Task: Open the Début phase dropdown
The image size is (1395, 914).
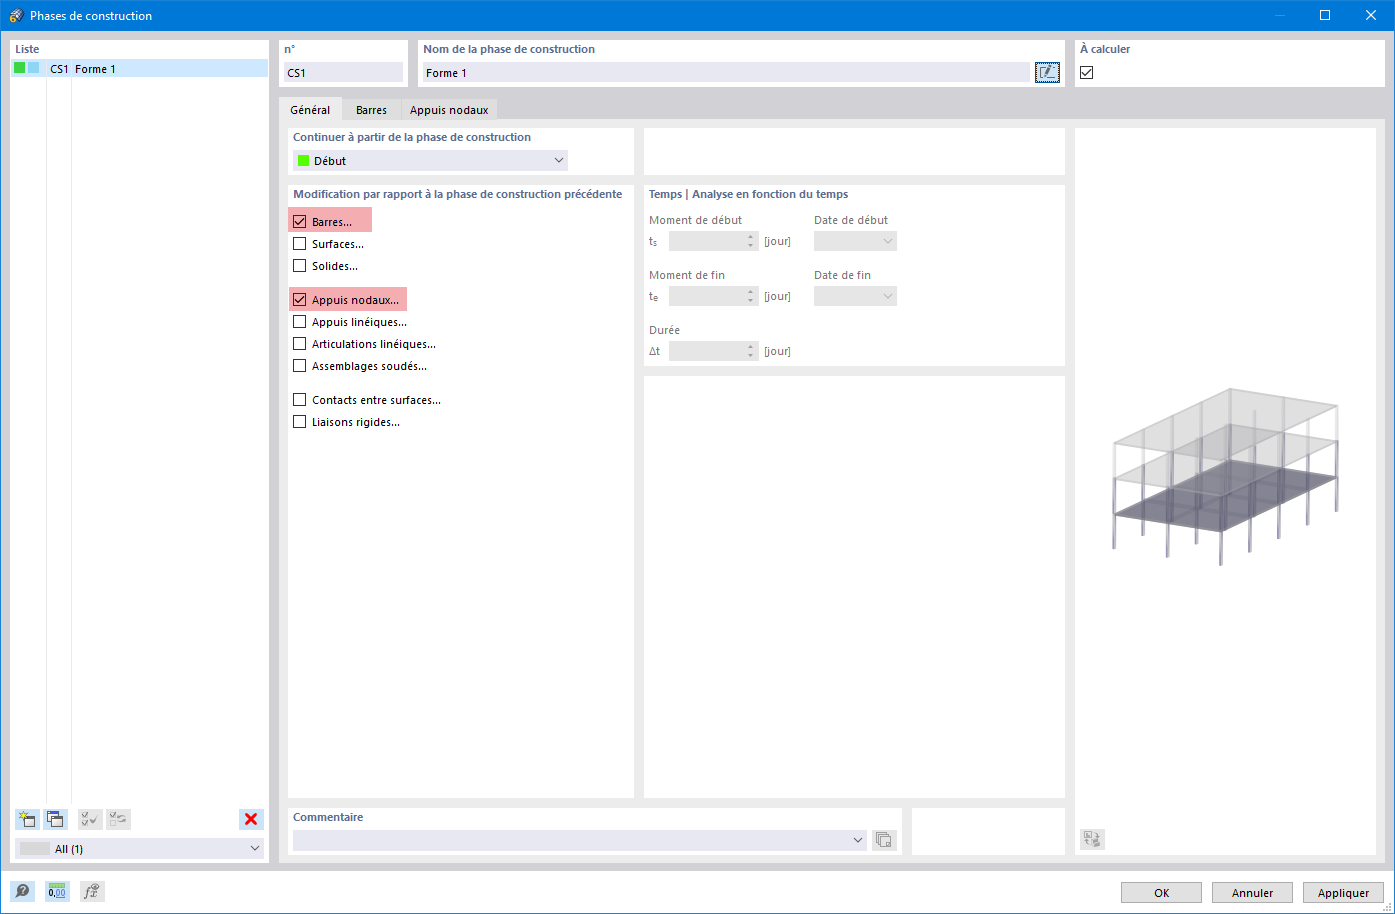Action: tap(431, 160)
